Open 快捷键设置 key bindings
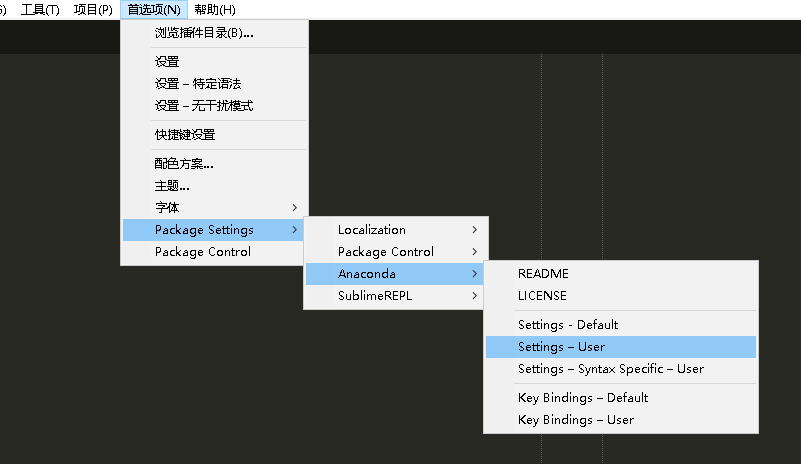 [185, 135]
